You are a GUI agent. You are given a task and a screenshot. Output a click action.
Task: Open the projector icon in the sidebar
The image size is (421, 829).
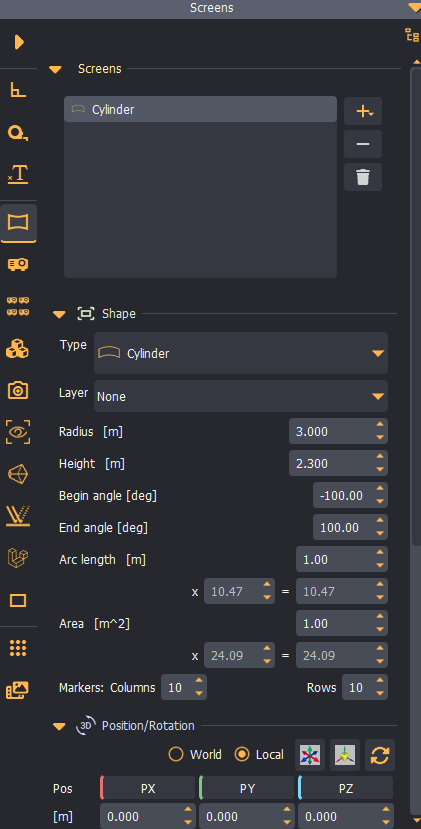tap(19, 264)
